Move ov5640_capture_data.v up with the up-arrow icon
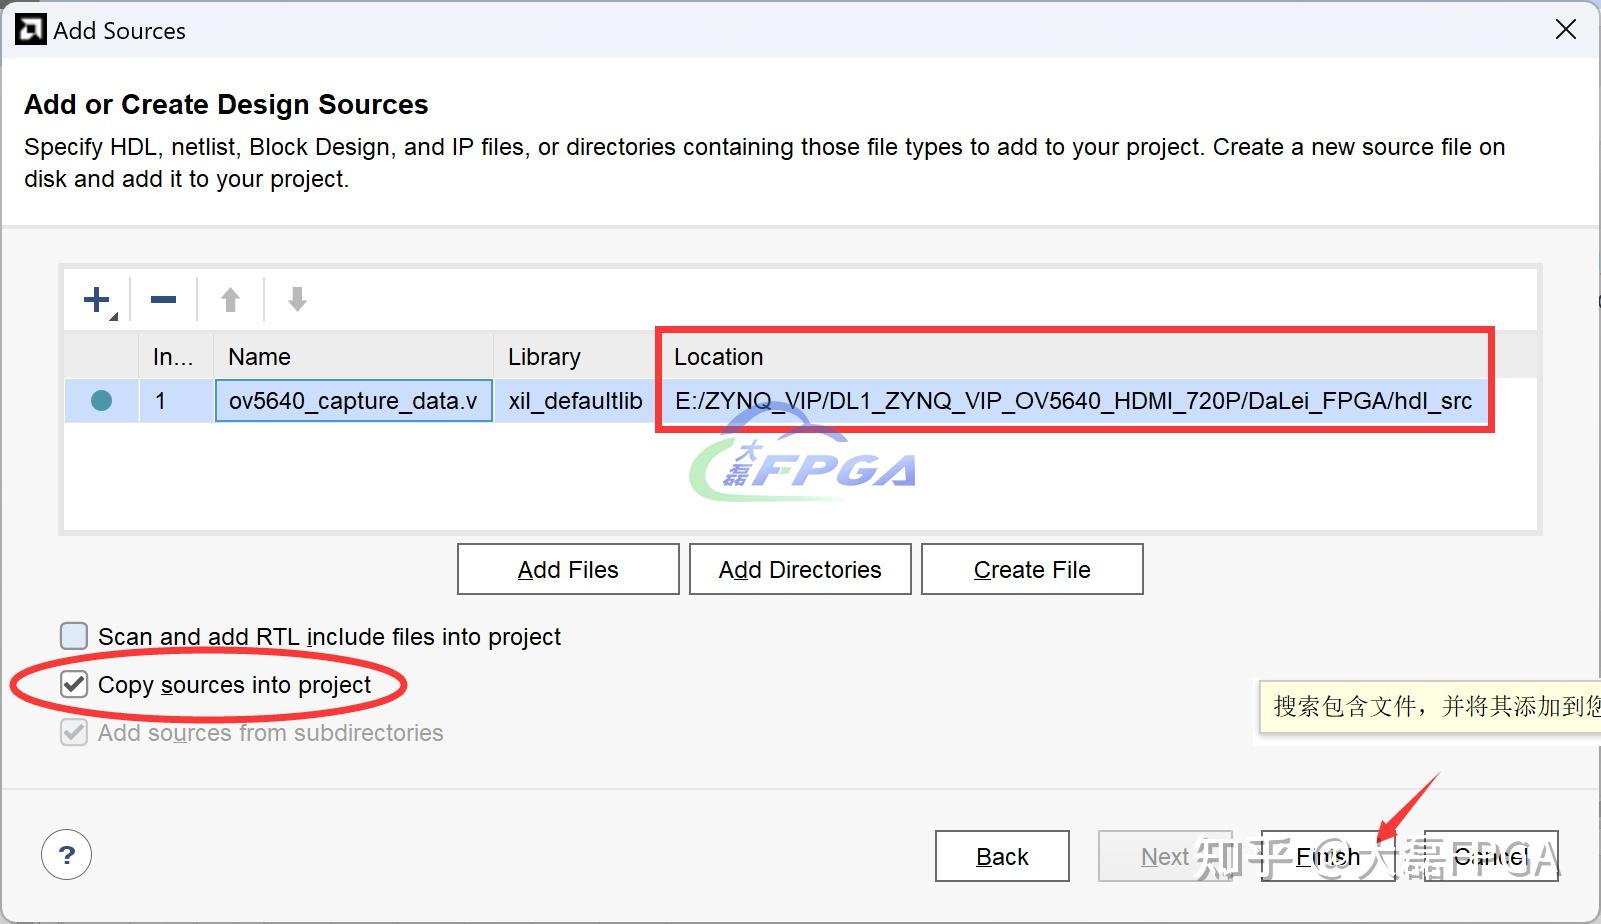 tap(229, 298)
